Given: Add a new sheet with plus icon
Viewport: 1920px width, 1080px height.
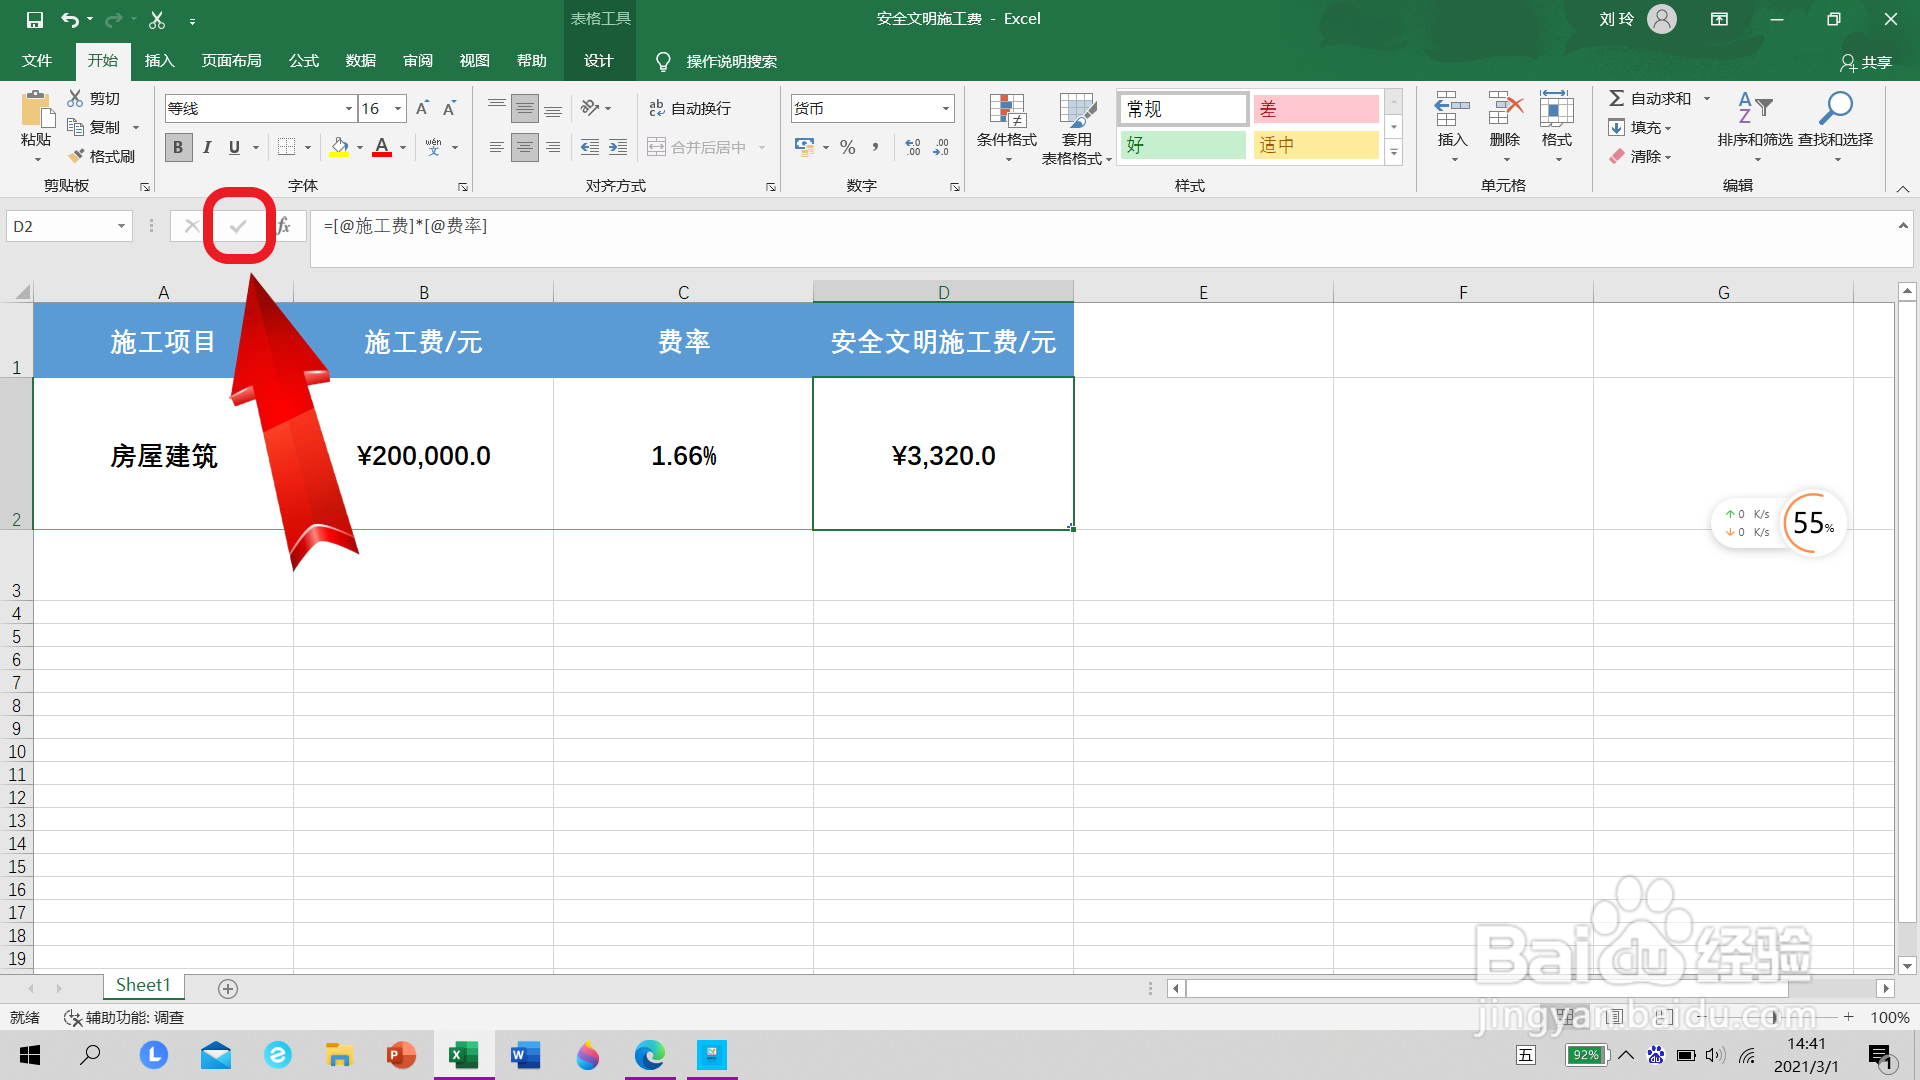Looking at the screenshot, I should (228, 988).
